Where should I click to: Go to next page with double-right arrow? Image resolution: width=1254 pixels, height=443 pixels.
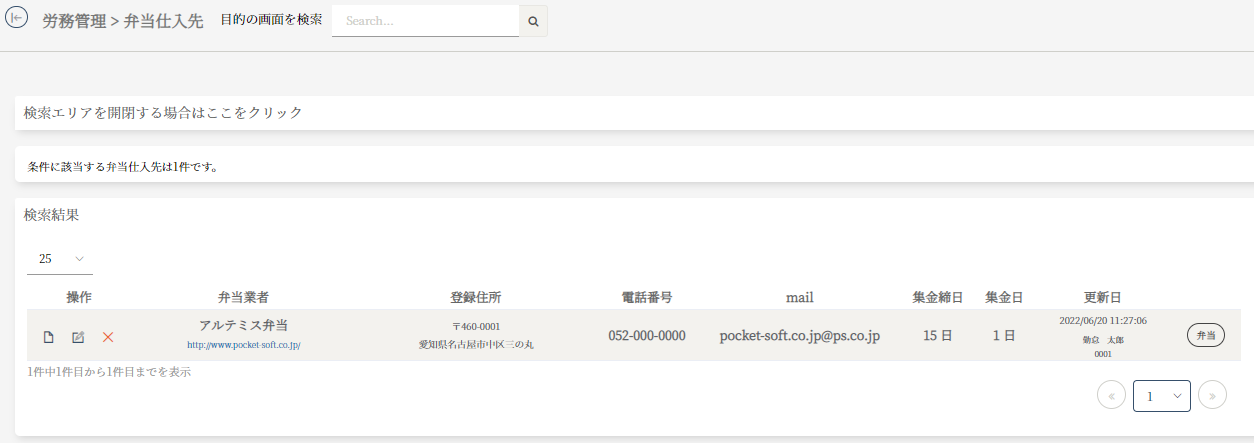click(x=1212, y=395)
